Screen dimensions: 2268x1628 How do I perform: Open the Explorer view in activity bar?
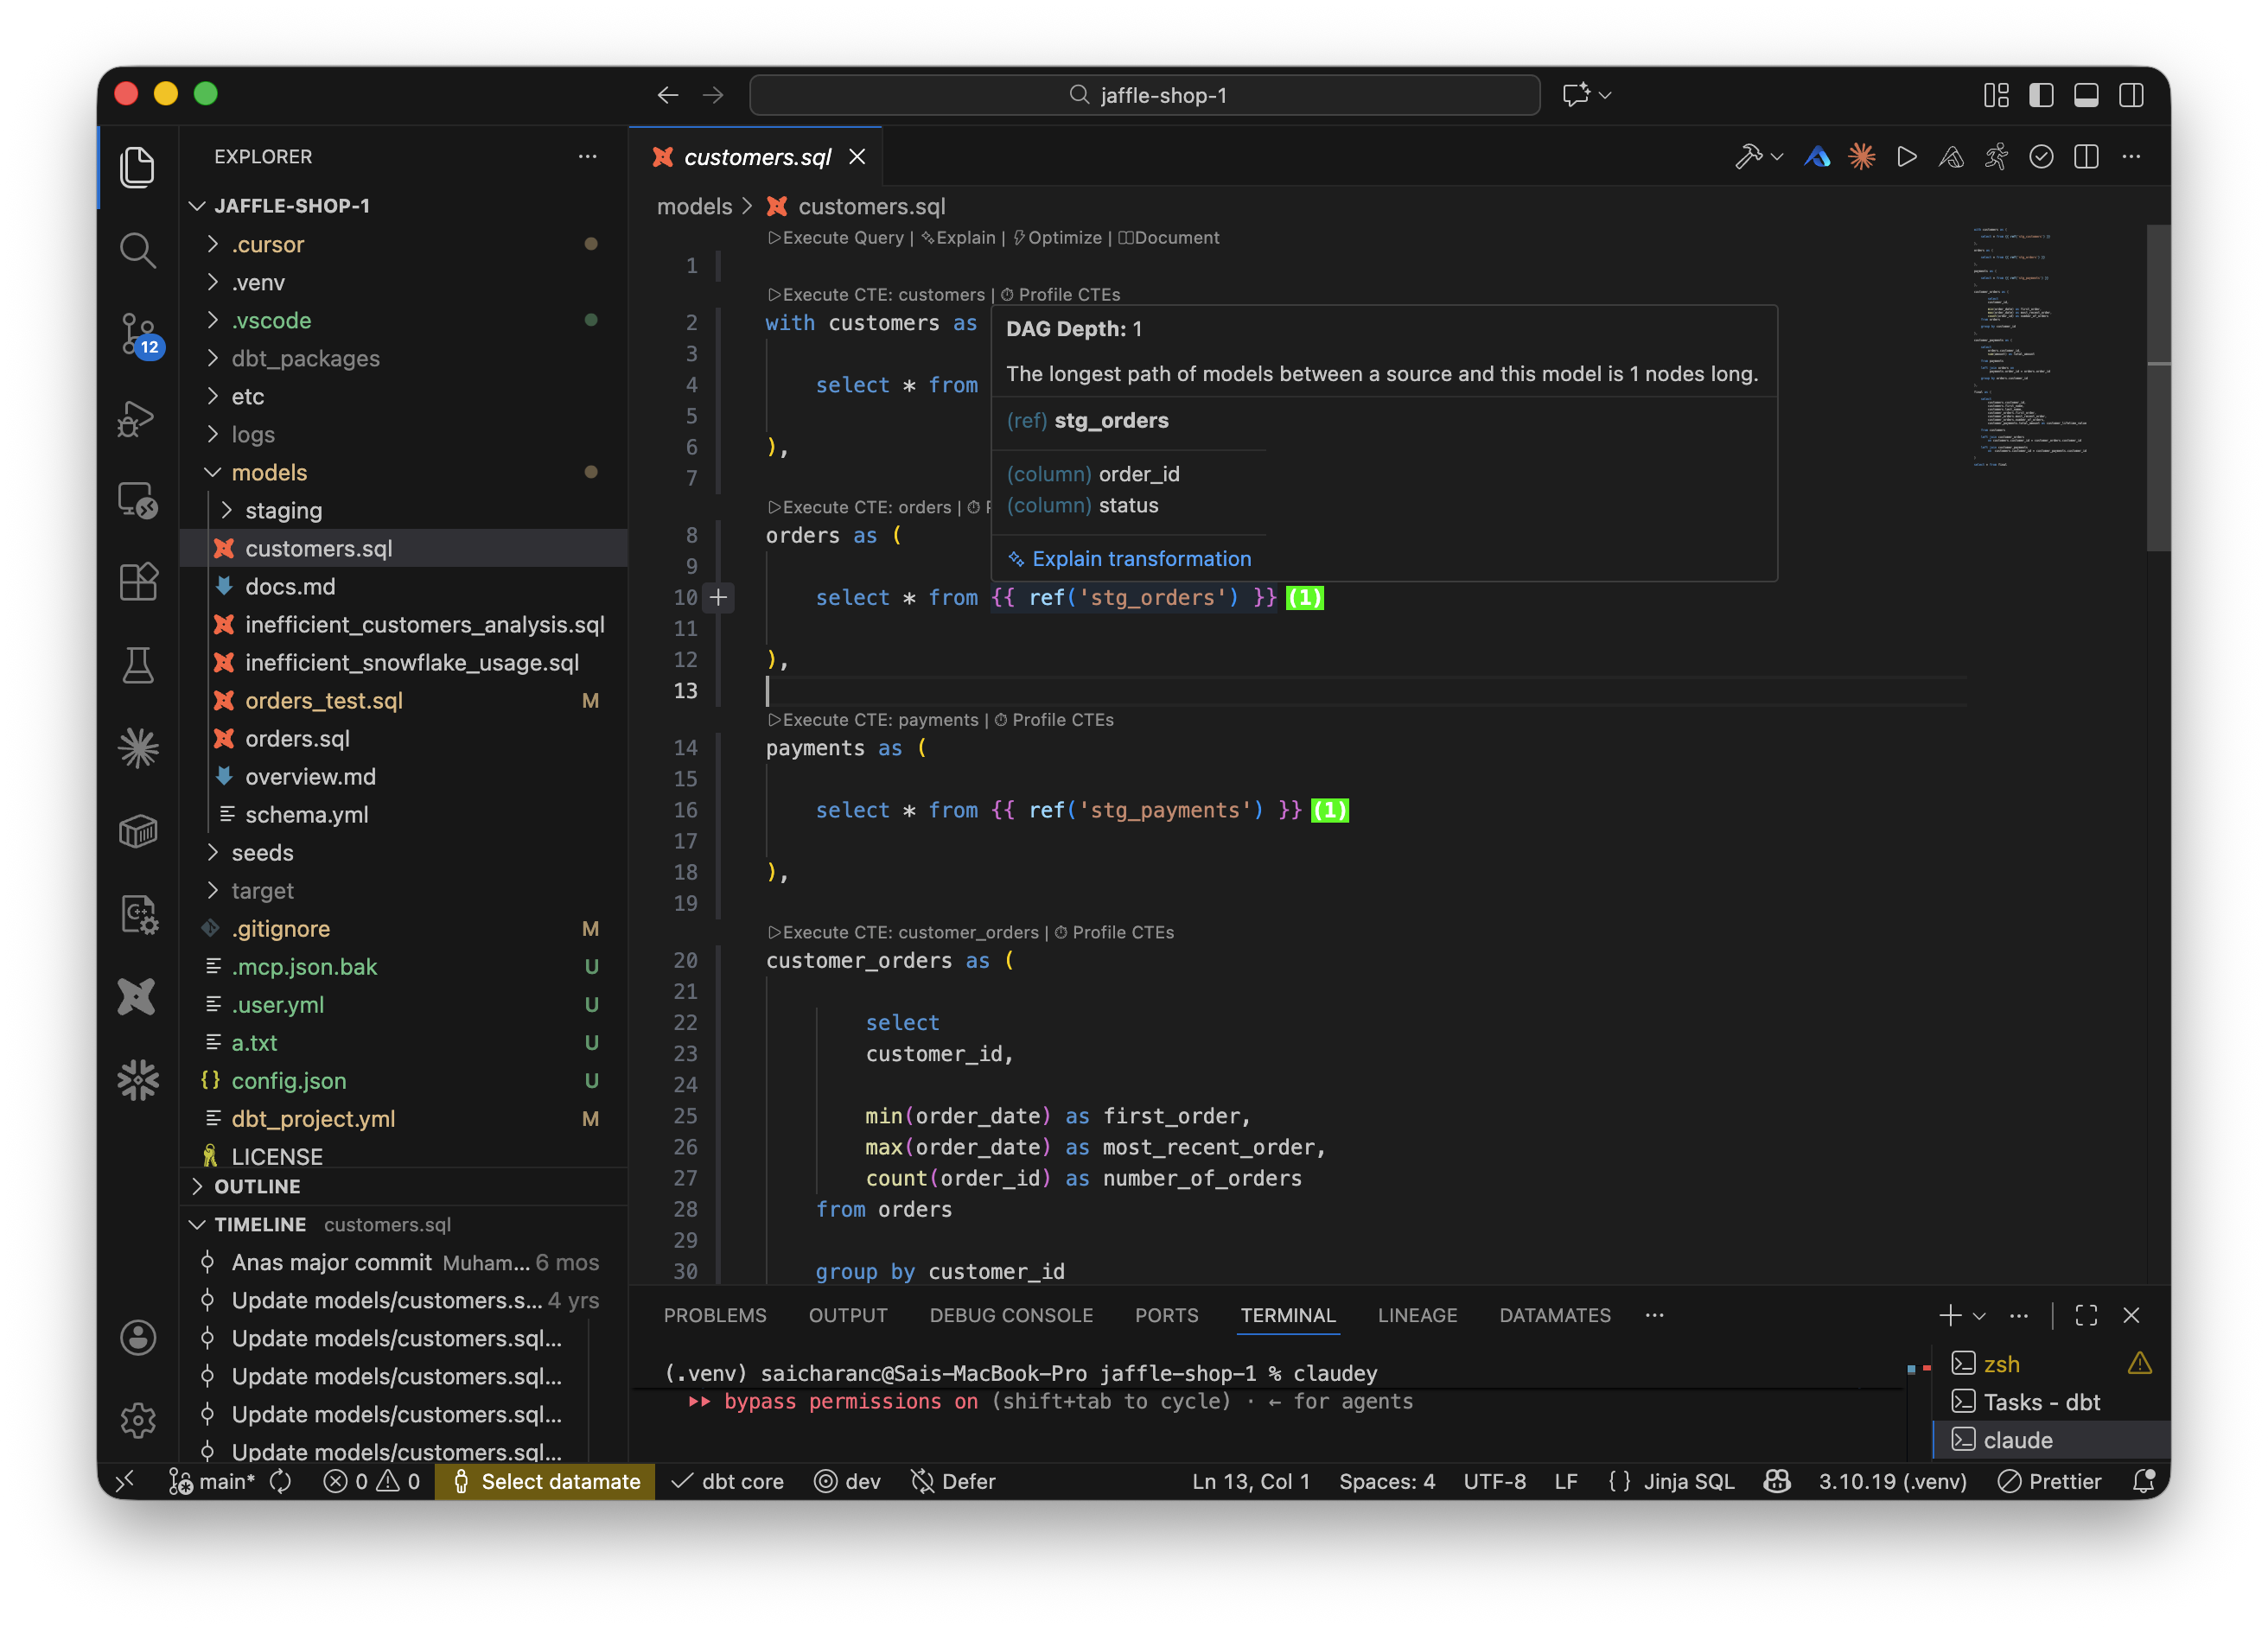pyautogui.click(x=137, y=166)
